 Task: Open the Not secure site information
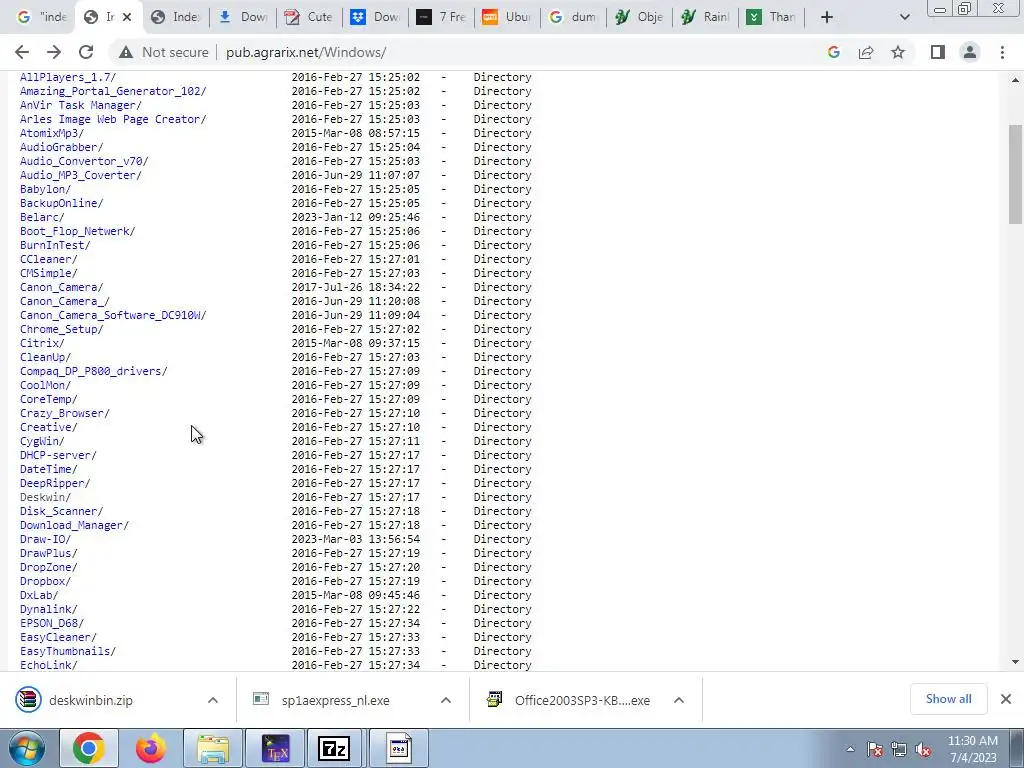pyautogui.click(x=164, y=52)
